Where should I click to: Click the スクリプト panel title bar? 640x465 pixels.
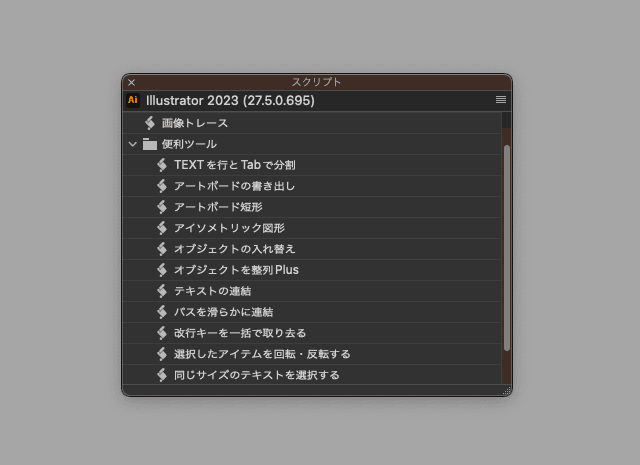316,82
